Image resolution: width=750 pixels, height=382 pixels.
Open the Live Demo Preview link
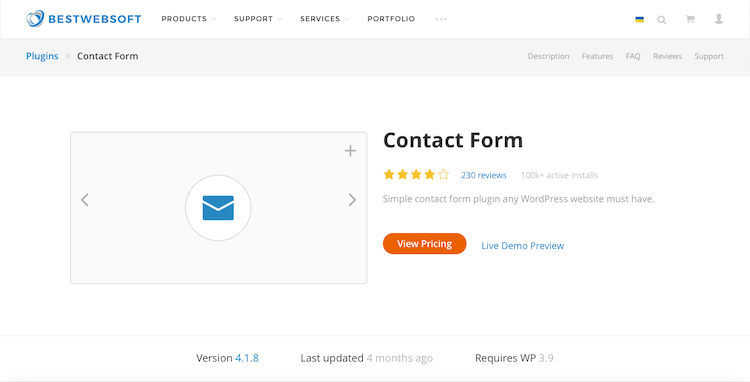[x=522, y=245]
